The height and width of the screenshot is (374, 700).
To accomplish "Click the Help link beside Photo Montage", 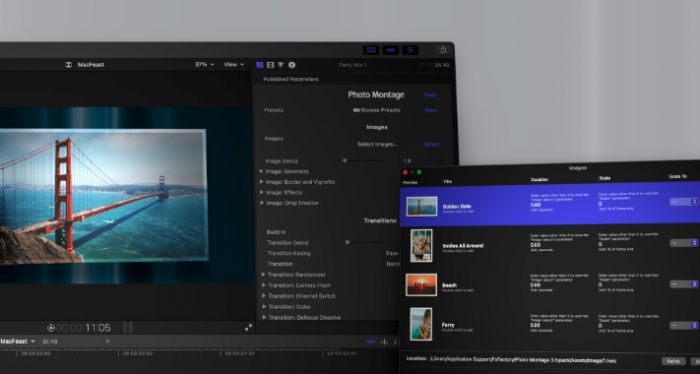I will (x=430, y=95).
